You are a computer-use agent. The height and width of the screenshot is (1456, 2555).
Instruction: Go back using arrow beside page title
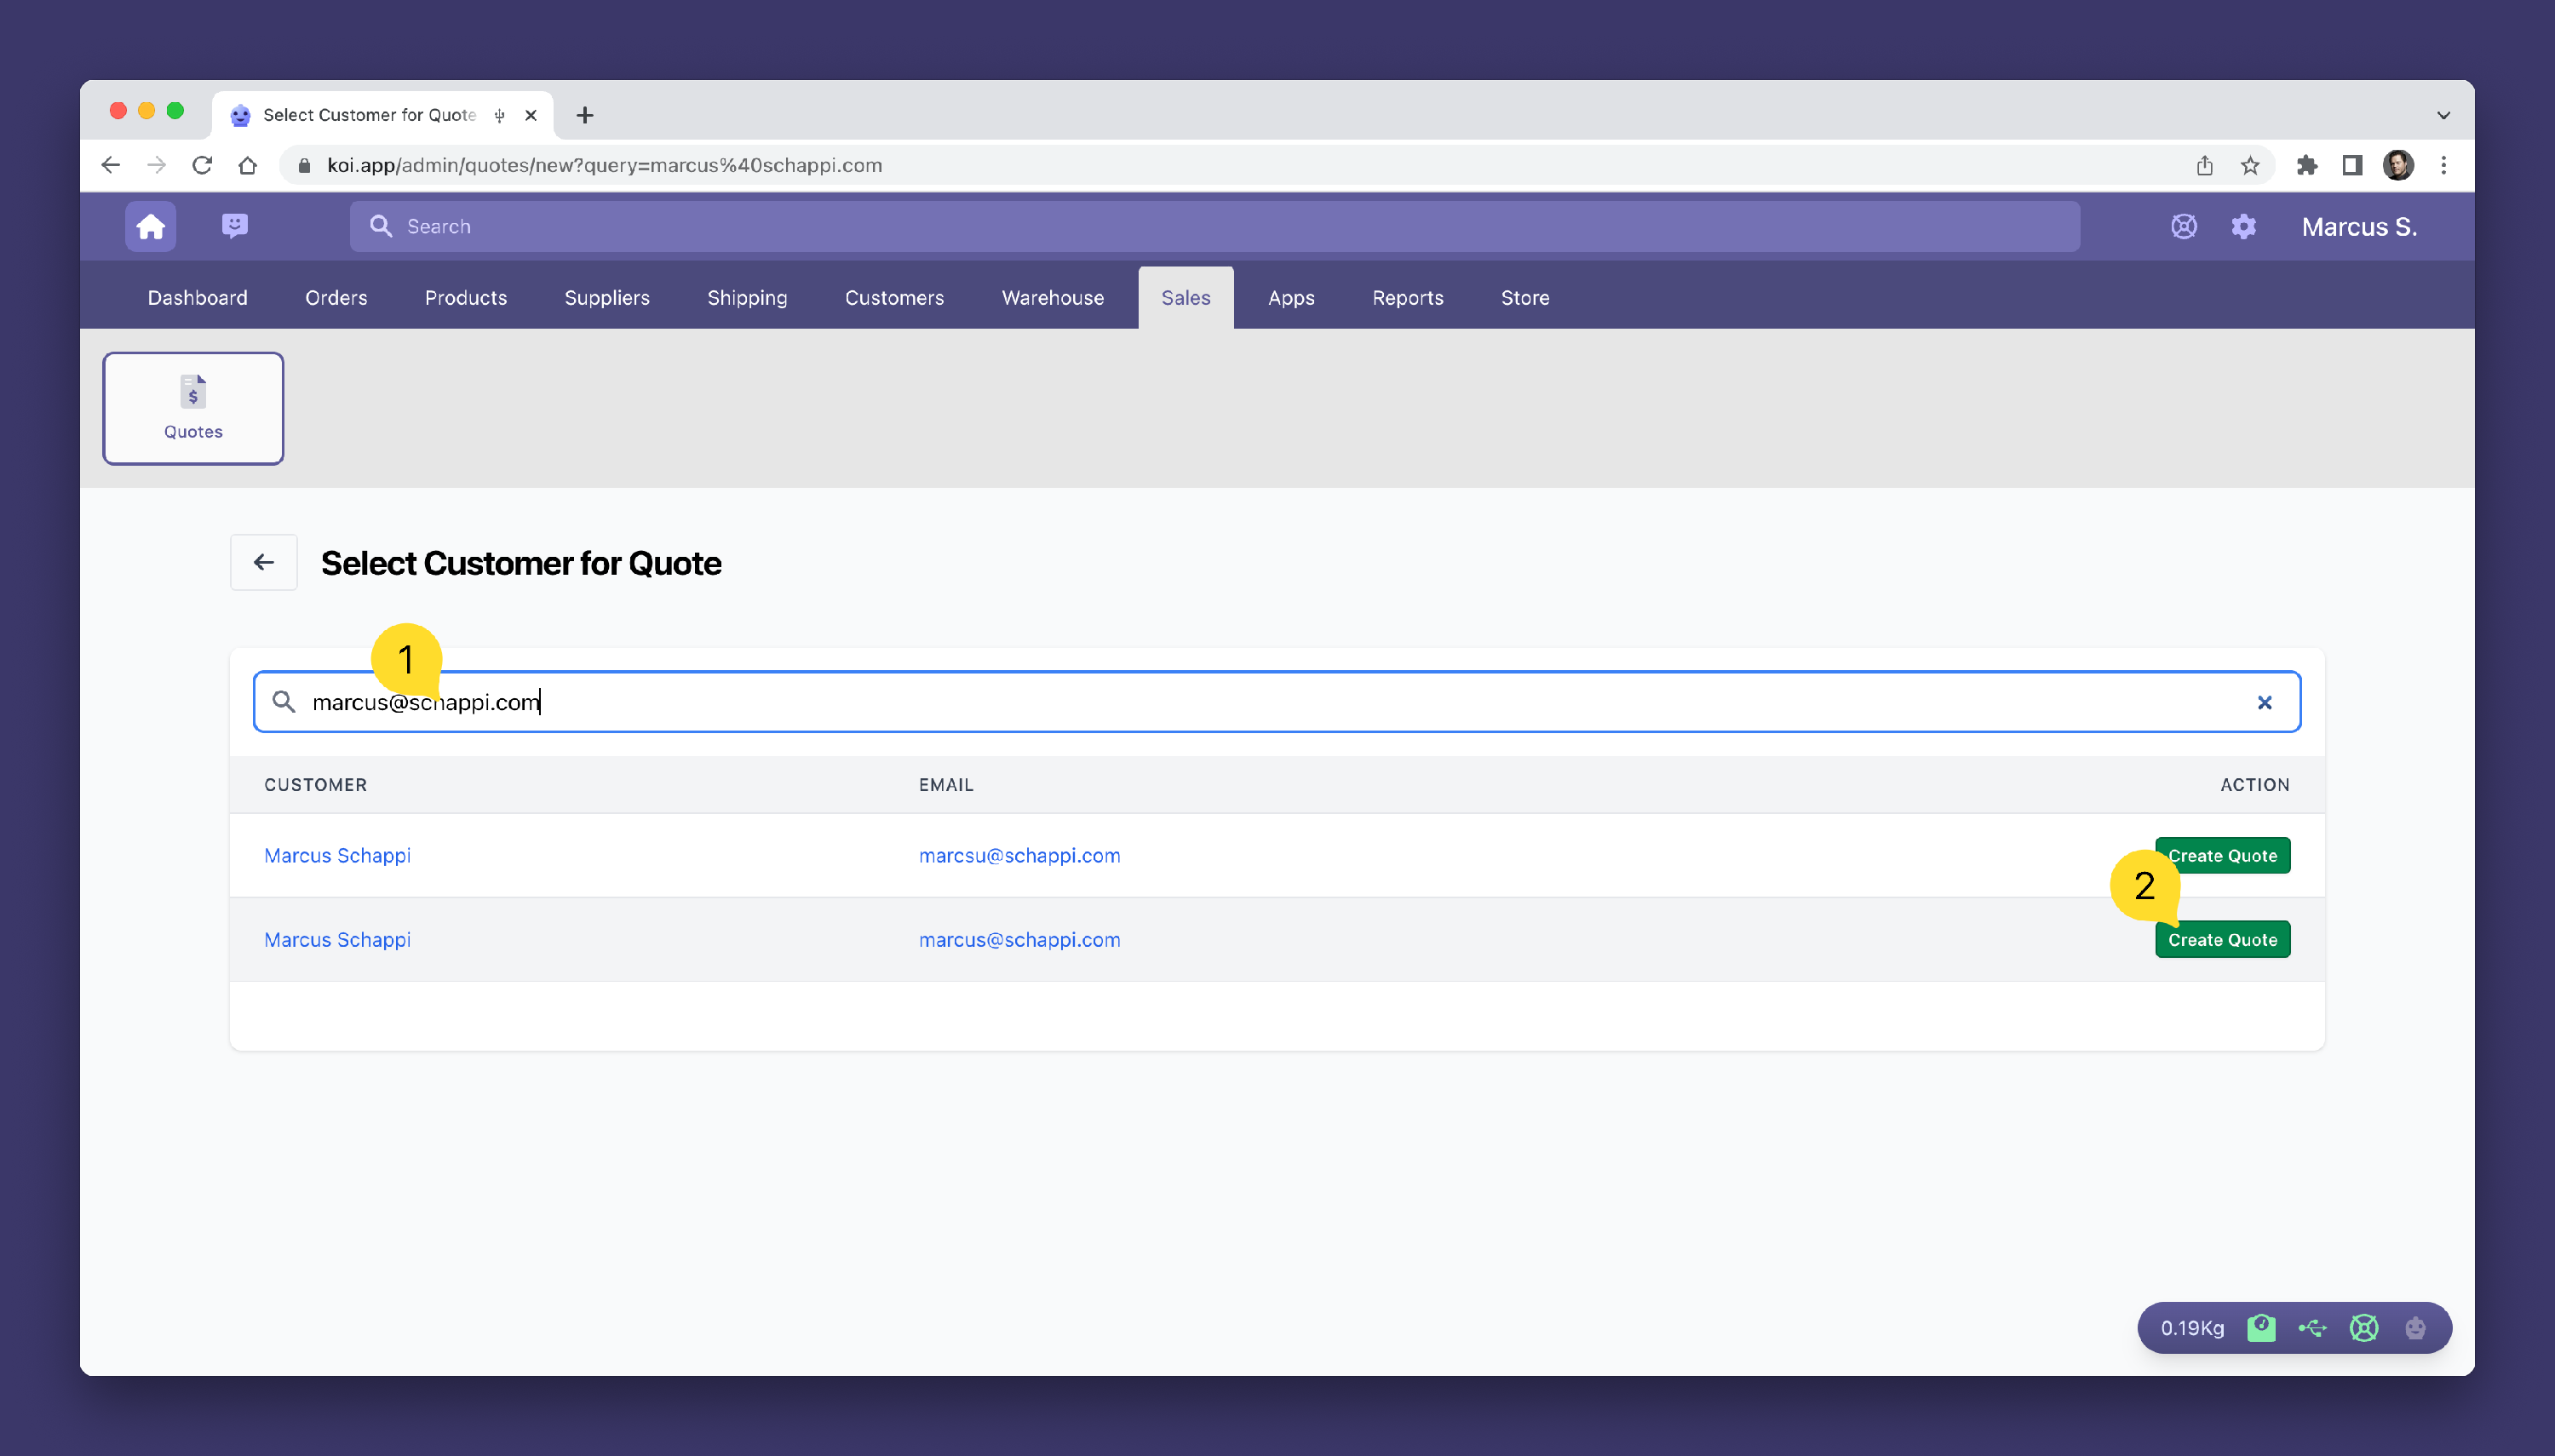tap(263, 563)
